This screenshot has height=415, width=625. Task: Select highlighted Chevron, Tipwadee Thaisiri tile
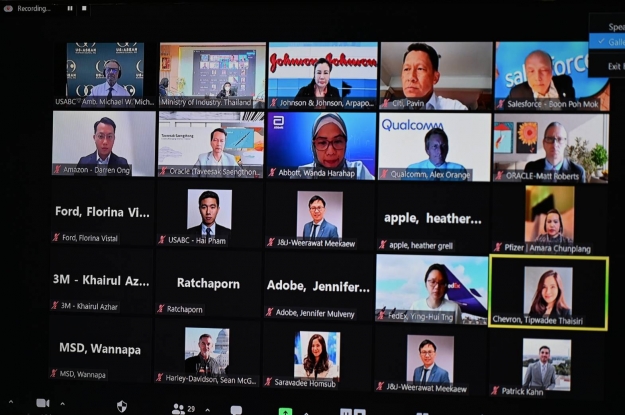[548, 293]
